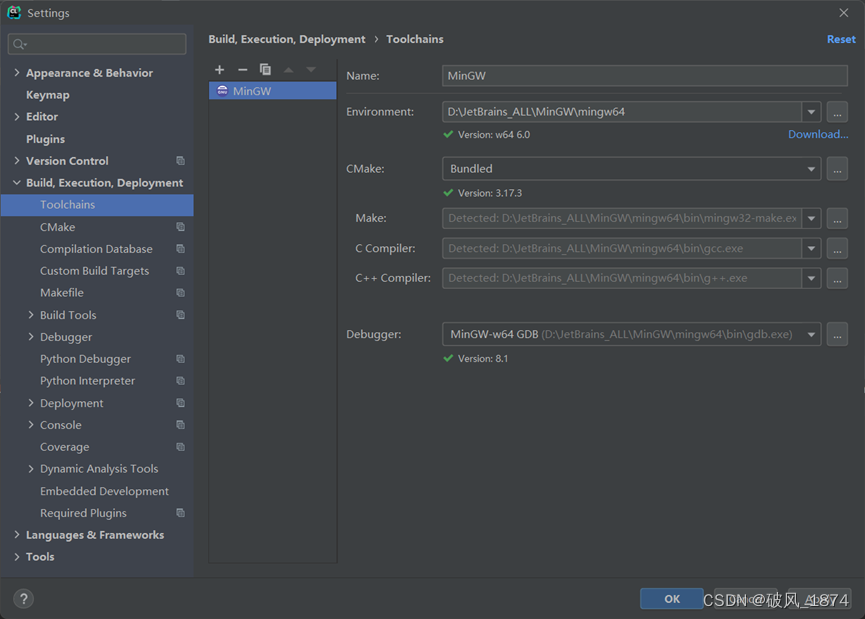
Task: Open the Environment path dropdown arrow
Action: click(811, 112)
